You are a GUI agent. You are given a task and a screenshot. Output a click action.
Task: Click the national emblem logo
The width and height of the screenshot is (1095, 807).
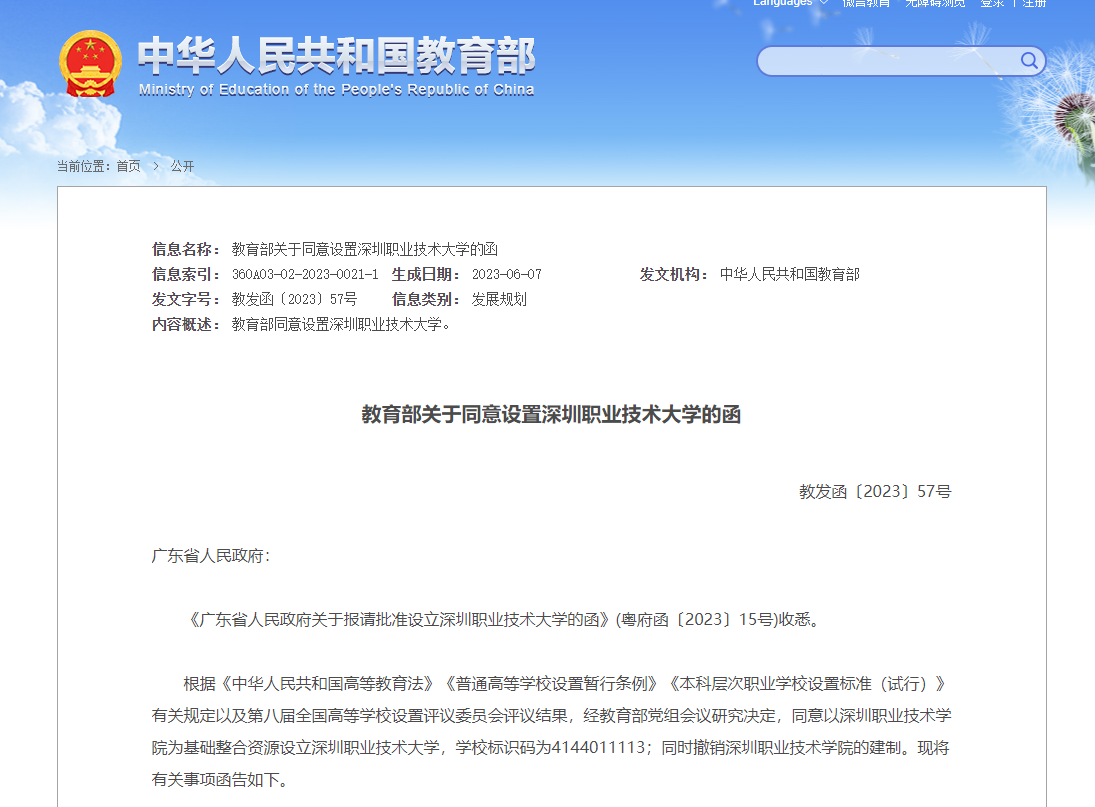[90, 64]
